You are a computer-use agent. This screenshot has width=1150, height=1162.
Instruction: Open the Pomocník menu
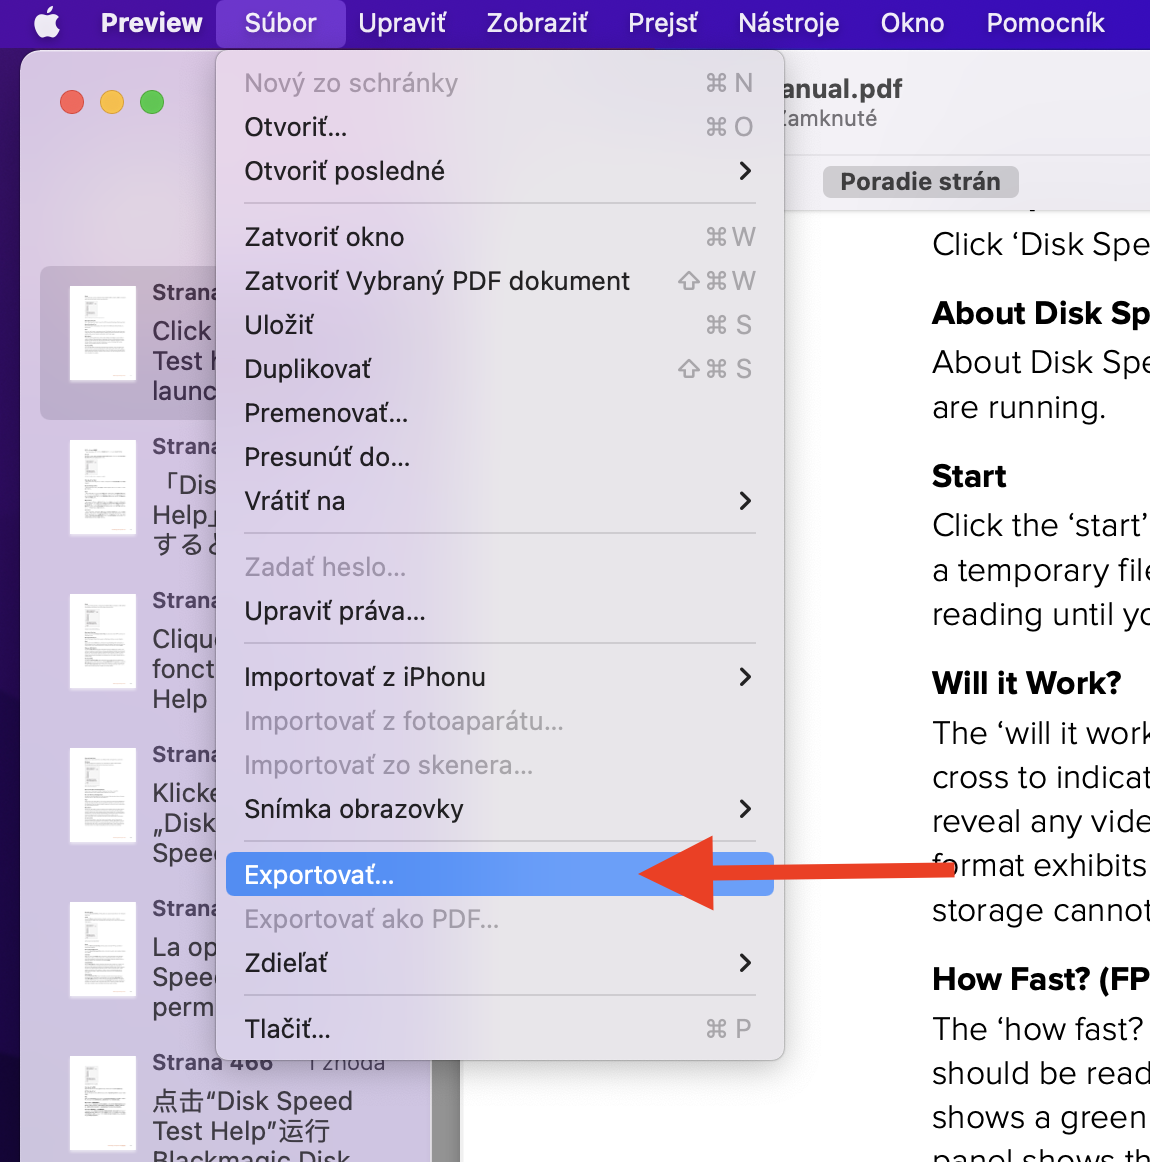click(1045, 23)
